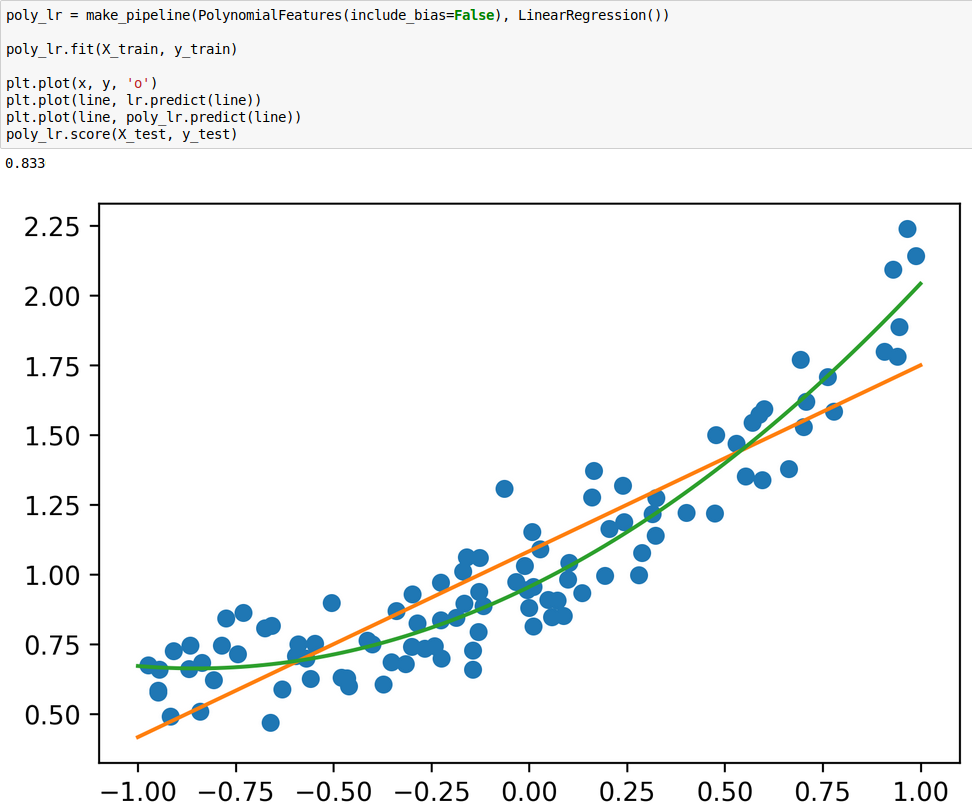
Task: Click the make_pipeline code line
Action: tap(337, 17)
